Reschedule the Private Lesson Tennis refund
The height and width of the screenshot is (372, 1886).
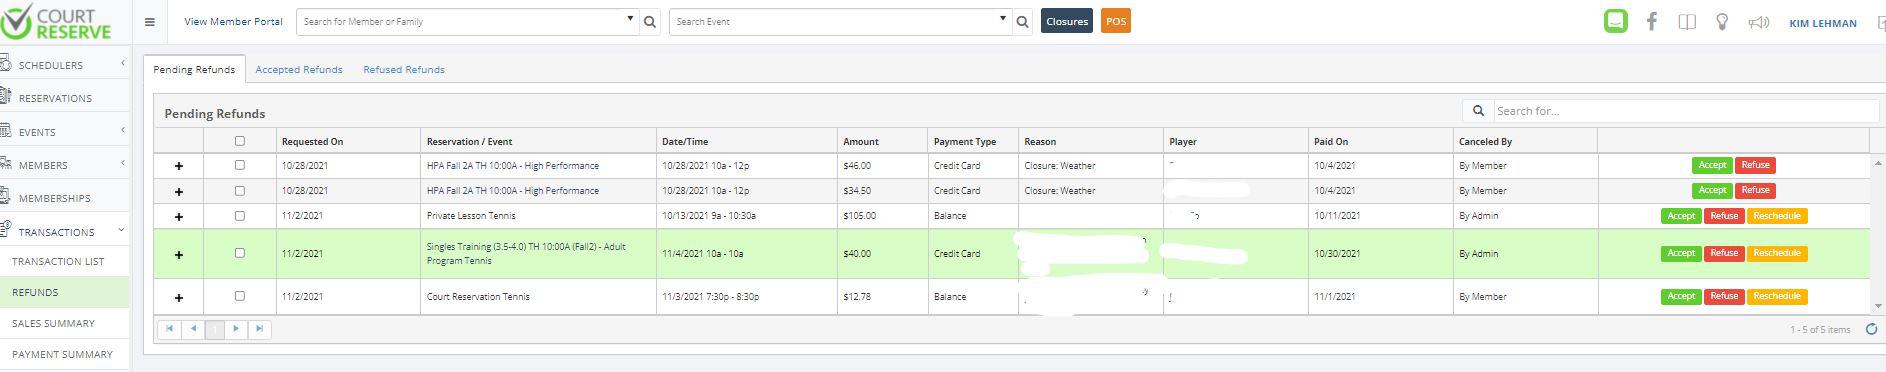1777,216
